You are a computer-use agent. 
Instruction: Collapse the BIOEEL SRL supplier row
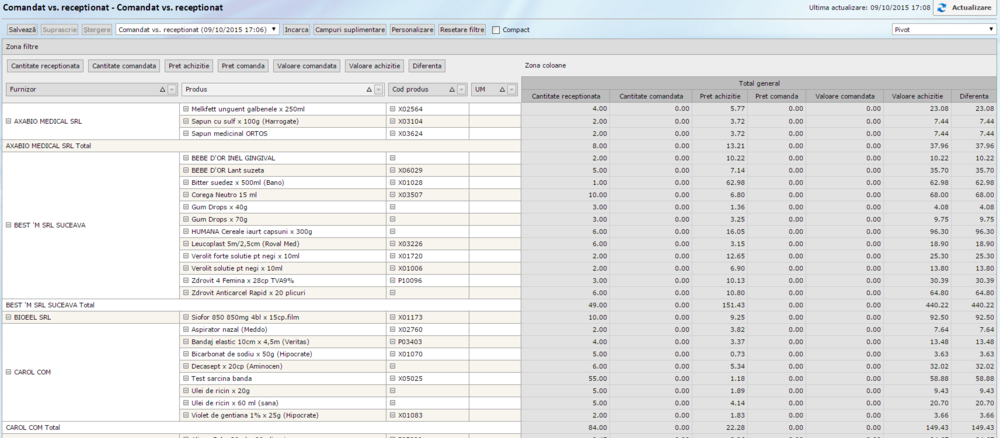tap(9, 317)
